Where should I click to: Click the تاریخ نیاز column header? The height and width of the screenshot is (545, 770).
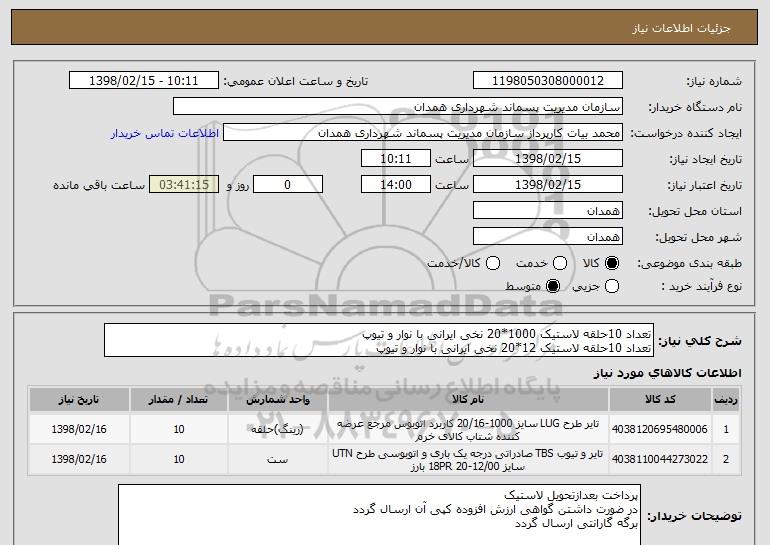[79, 400]
